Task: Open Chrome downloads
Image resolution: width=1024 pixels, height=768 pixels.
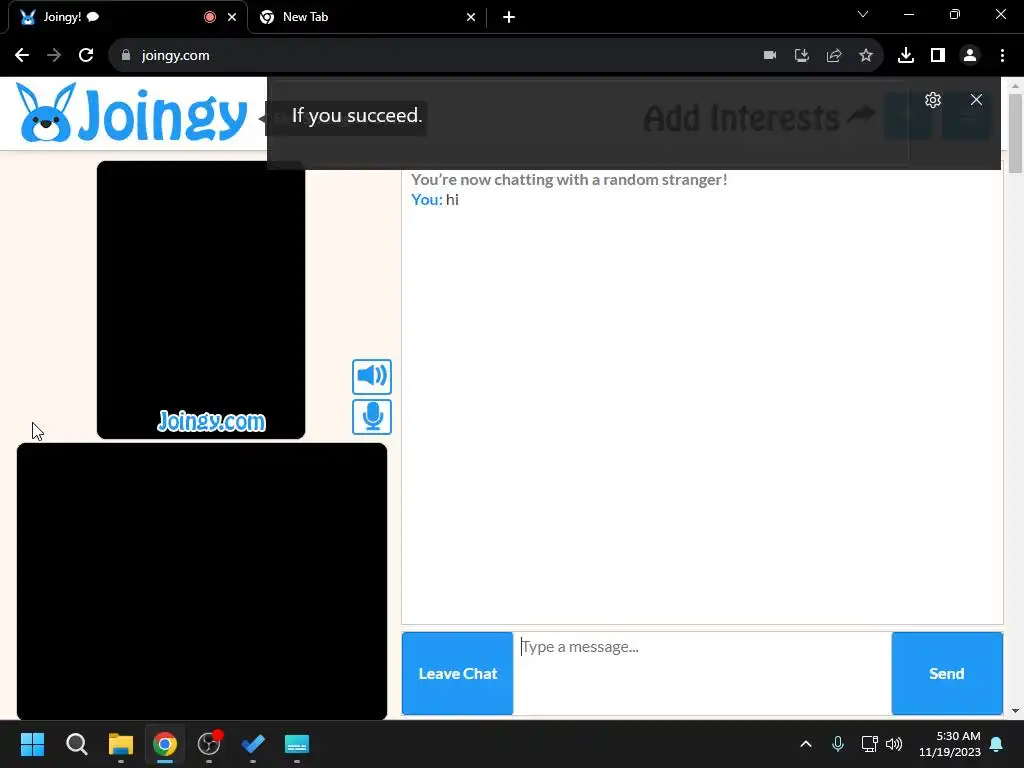Action: (x=906, y=56)
